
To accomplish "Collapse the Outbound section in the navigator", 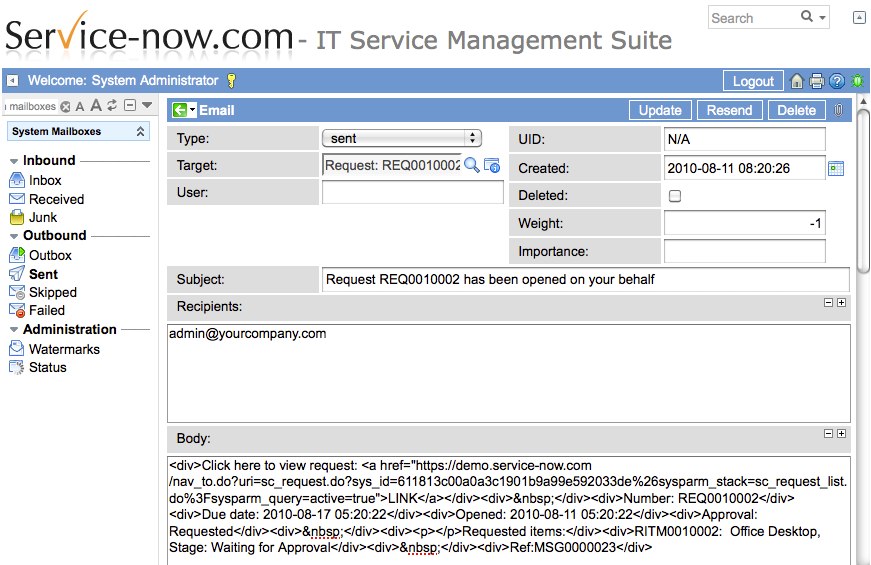I will click(x=14, y=236).
